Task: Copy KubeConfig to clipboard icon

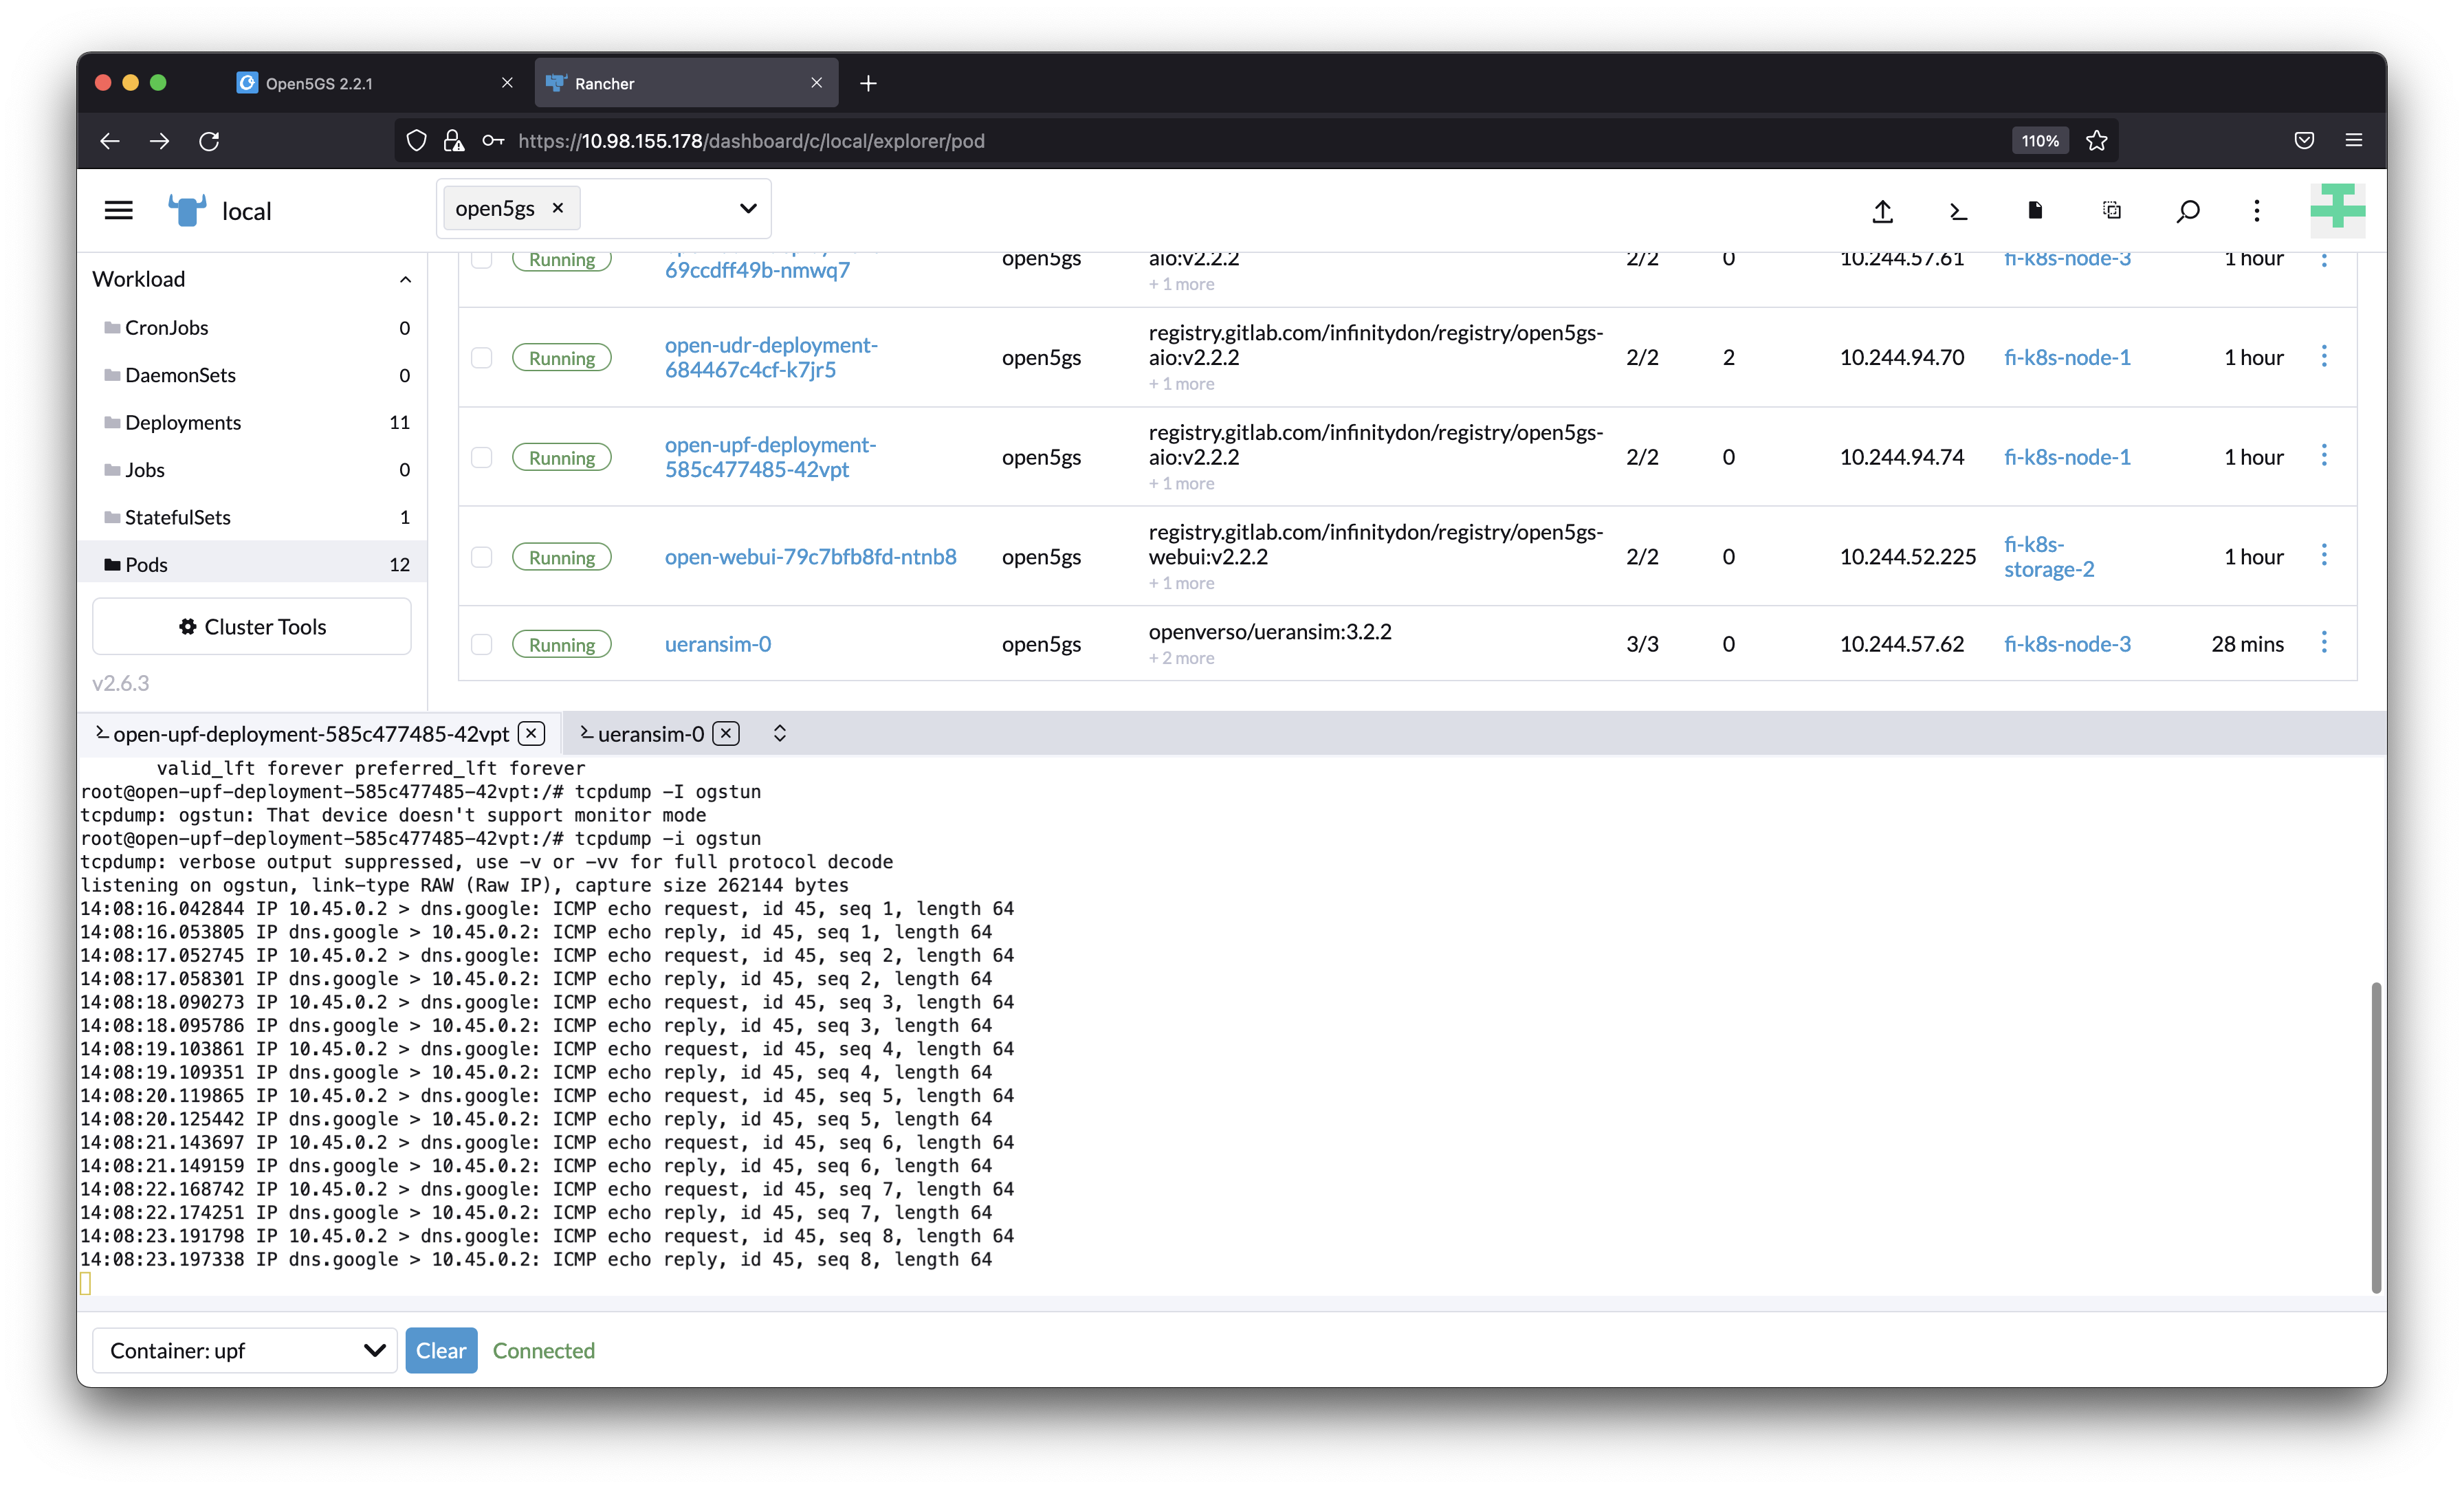Action: [2111, 210]
